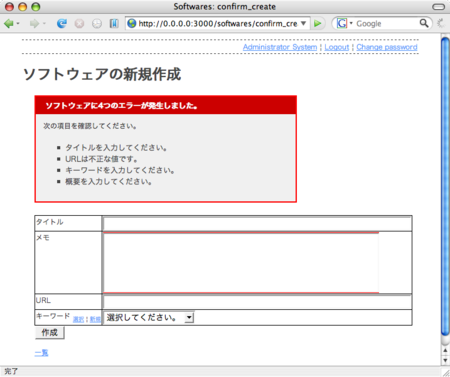Image resolution: width=450 pixels, height=377 pixels.
Task: Open the Bookmarks icon in the toolbar
Action: tap(114, 24)
